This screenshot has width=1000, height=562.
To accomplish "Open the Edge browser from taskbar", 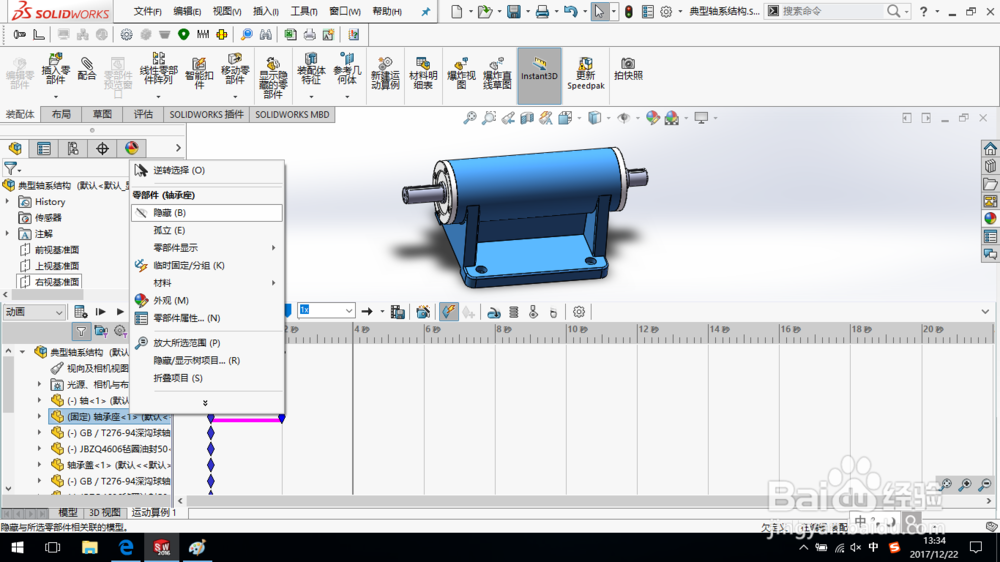I will (x=126, y=547).
